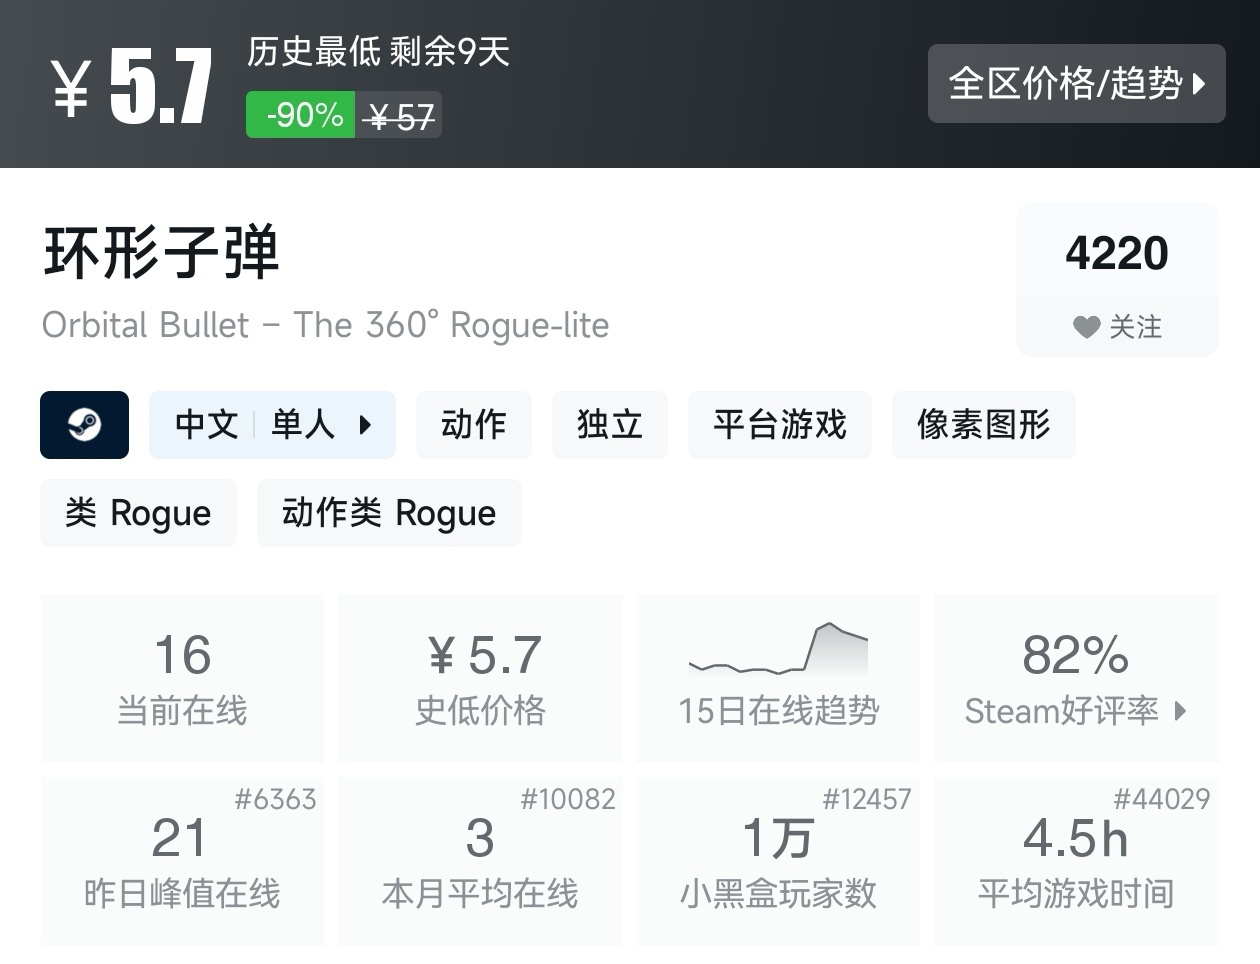This screenshot has height=964, width=1260.
Task: Select the 动作类 Rogue tag
Action: [x=389, y=513]
